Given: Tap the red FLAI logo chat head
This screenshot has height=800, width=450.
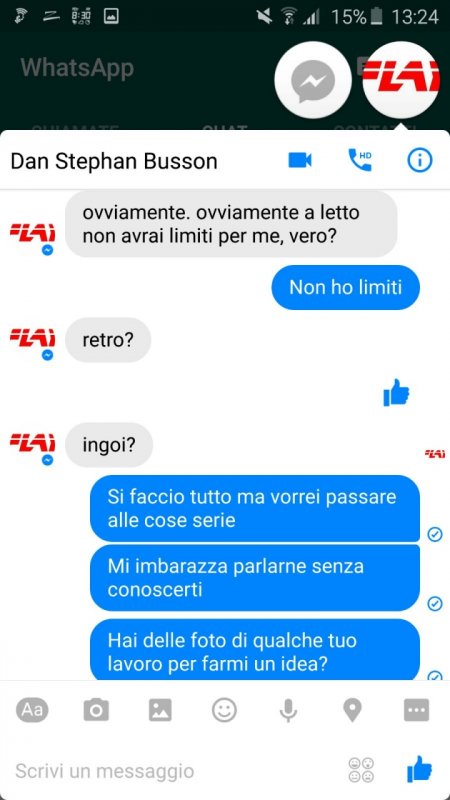Looking at the screenshot, I should pos(401,81).
